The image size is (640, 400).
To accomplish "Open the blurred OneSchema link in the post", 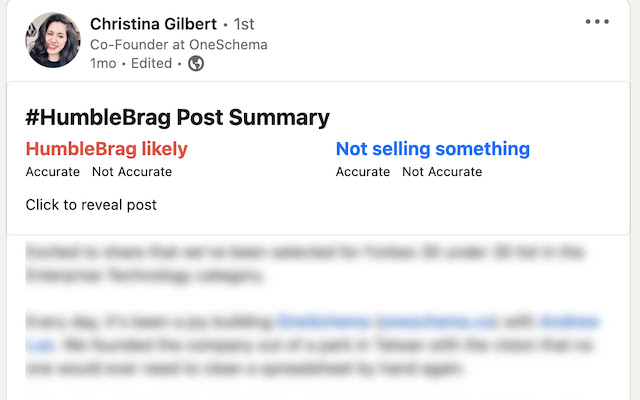I will 387,322.
